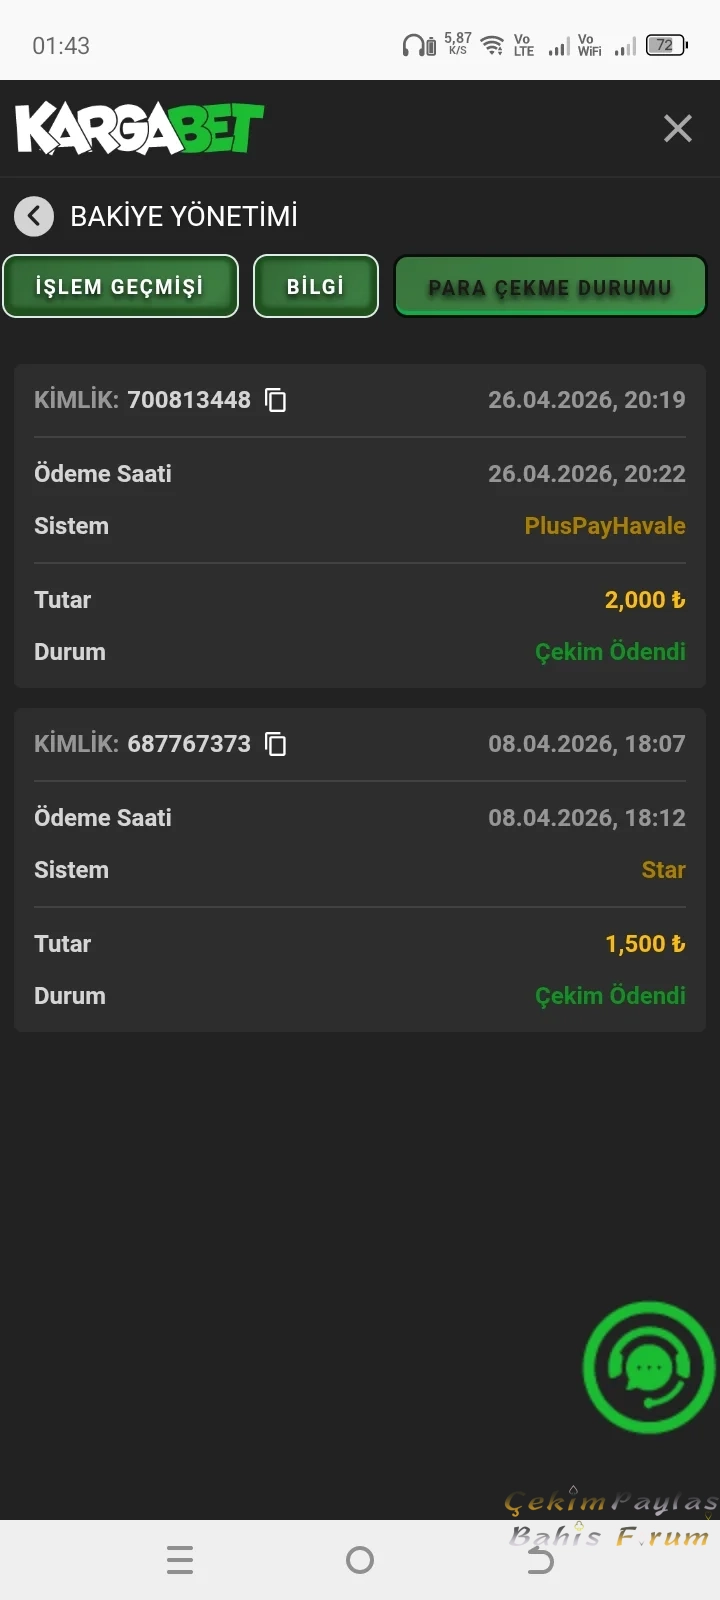Viewport: 720px width, 1600px height.
Task: Open the İşlem Geçmişi tab
Action: [x=120, y=287]
